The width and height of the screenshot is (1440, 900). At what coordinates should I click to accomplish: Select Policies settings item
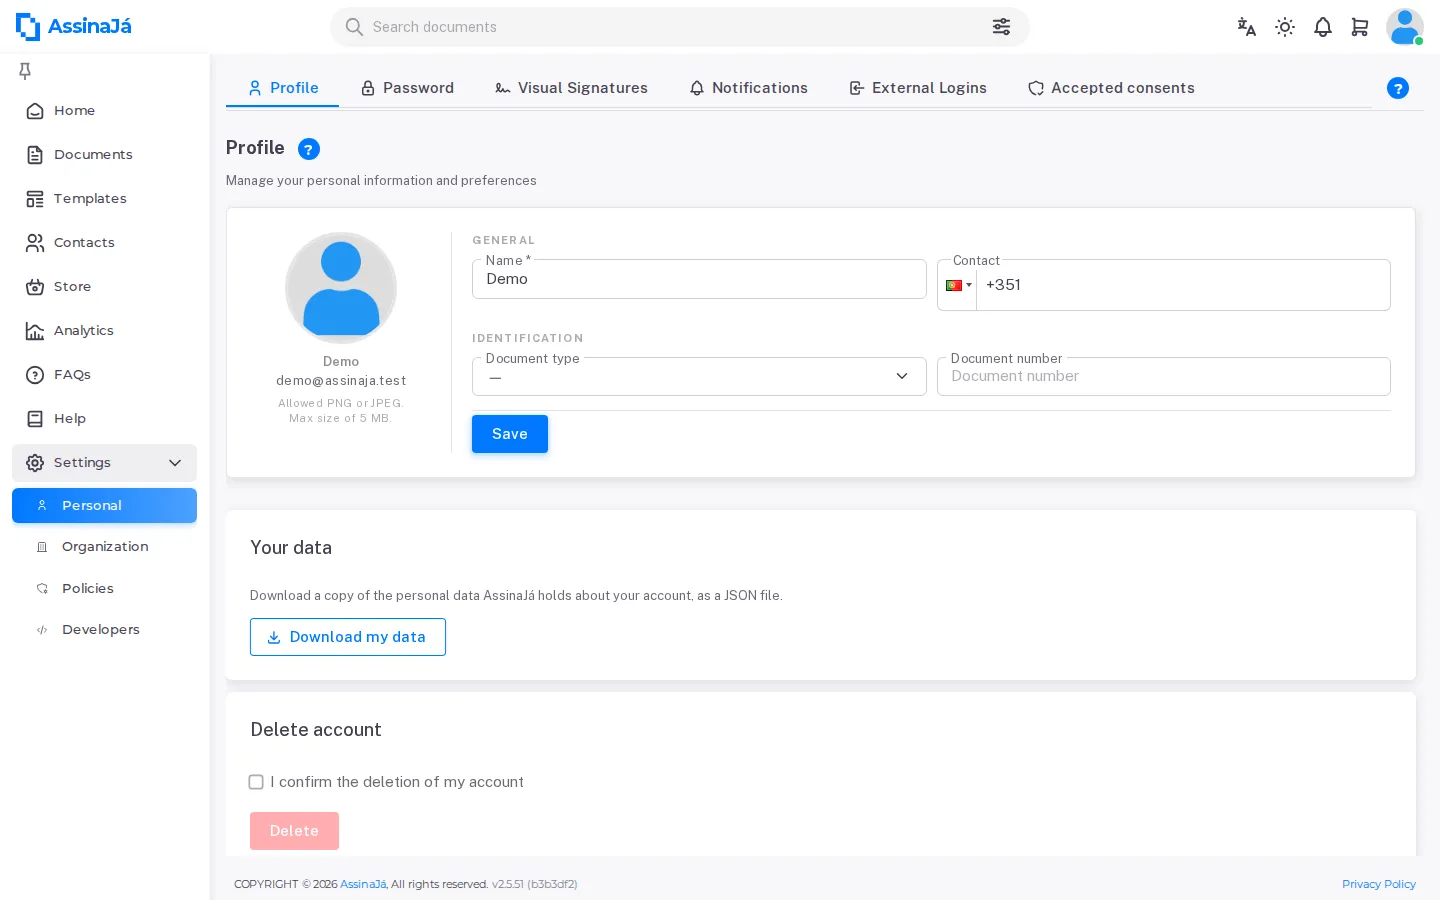click(104, 589)
